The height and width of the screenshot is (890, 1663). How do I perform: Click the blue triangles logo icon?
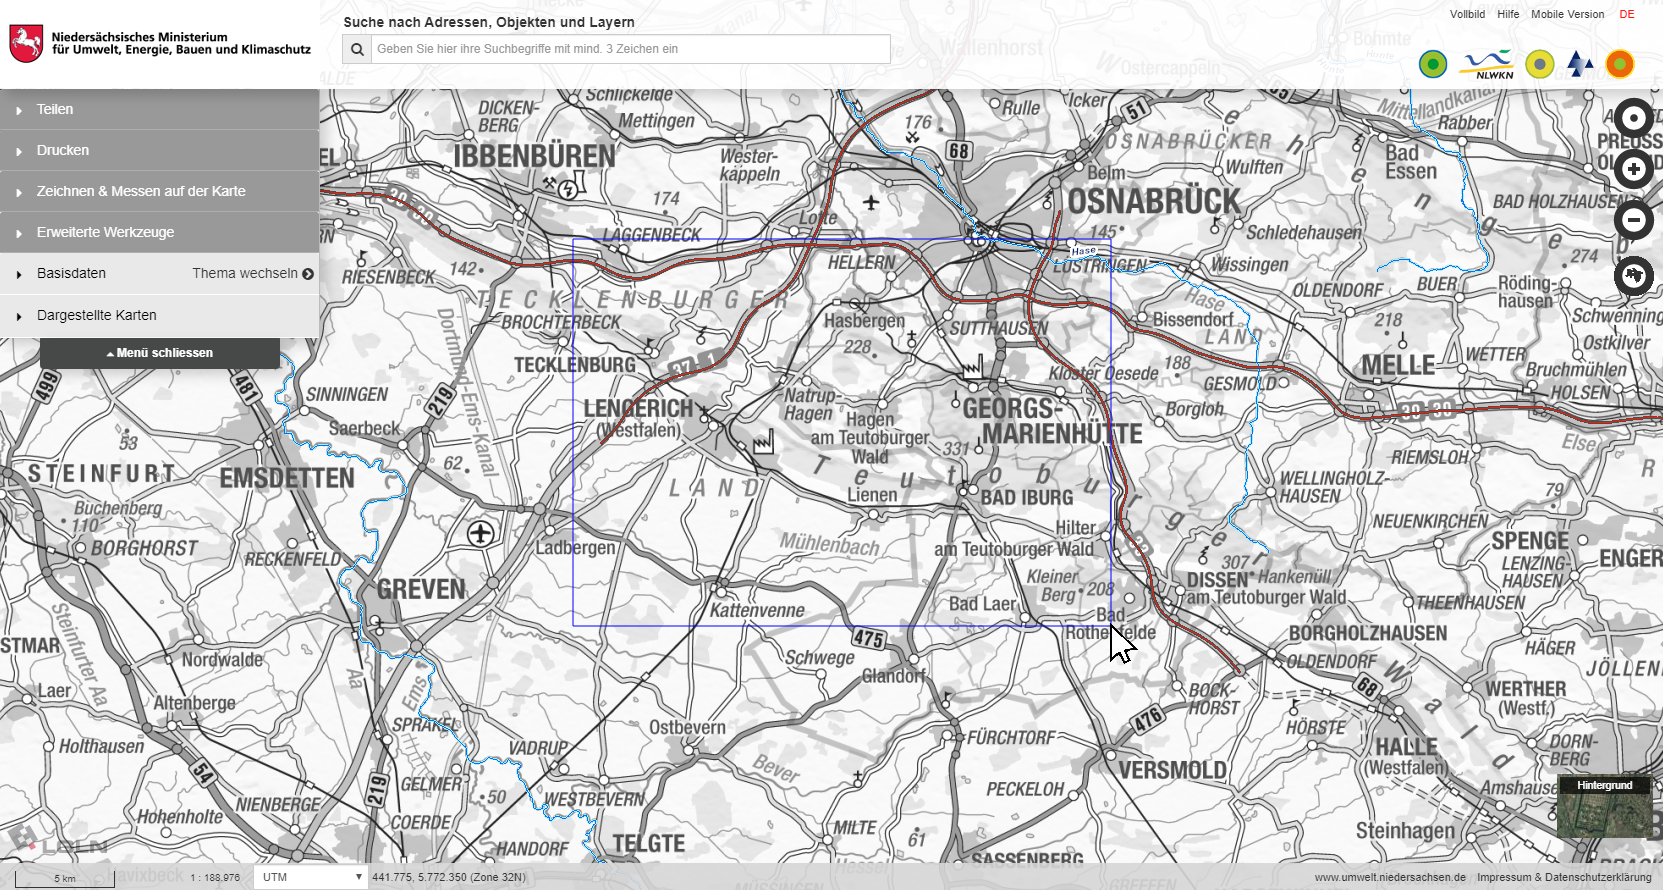pyautogui.click(x=1580, y=64)
